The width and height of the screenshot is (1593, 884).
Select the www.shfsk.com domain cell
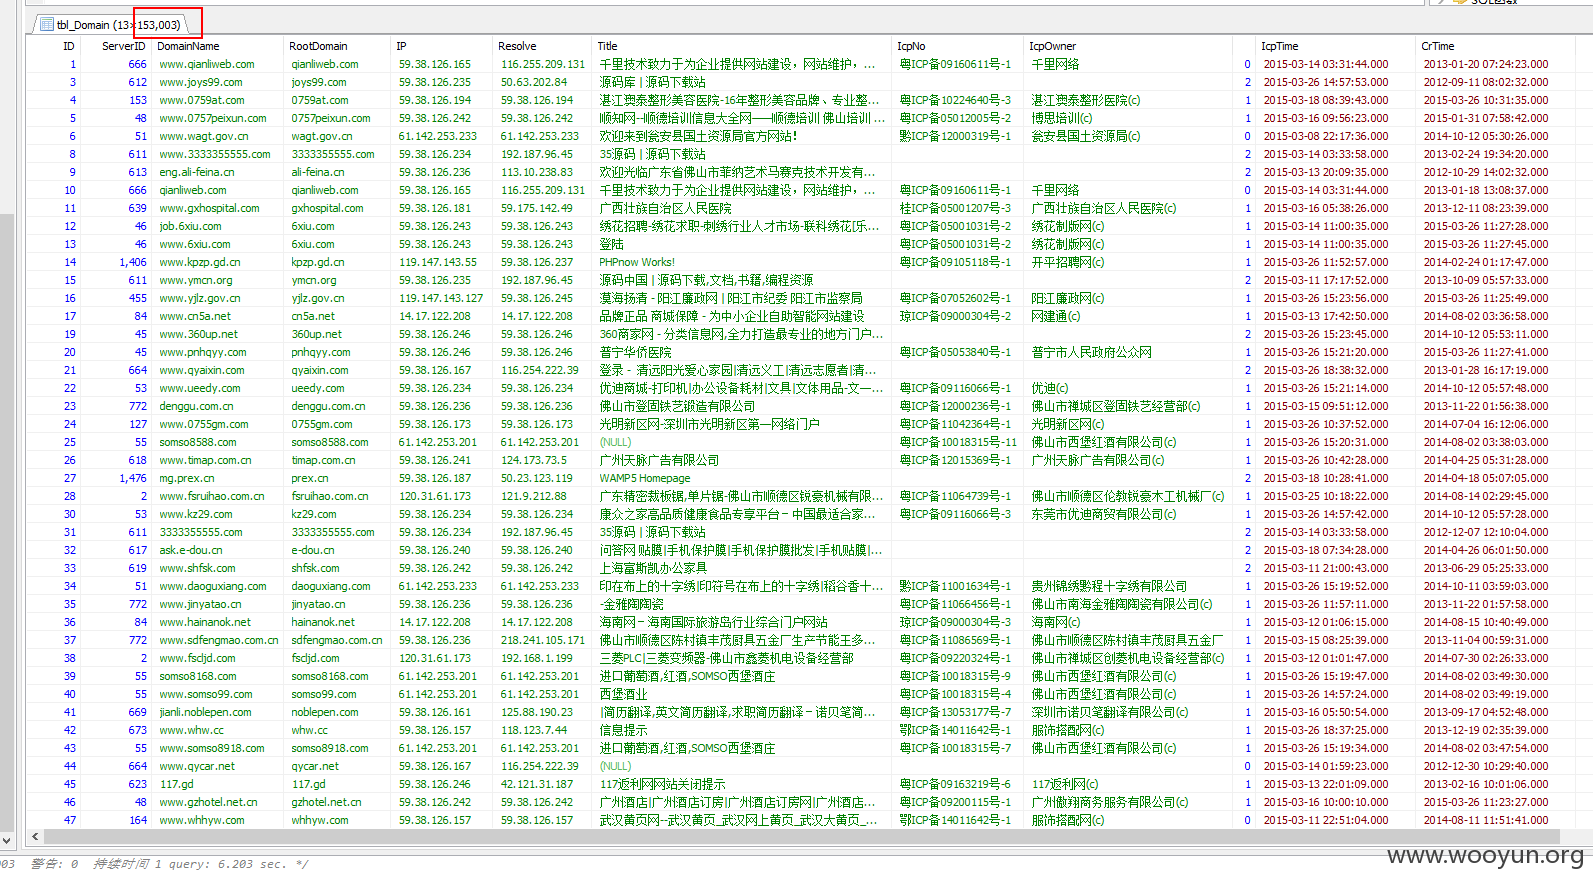198,568
